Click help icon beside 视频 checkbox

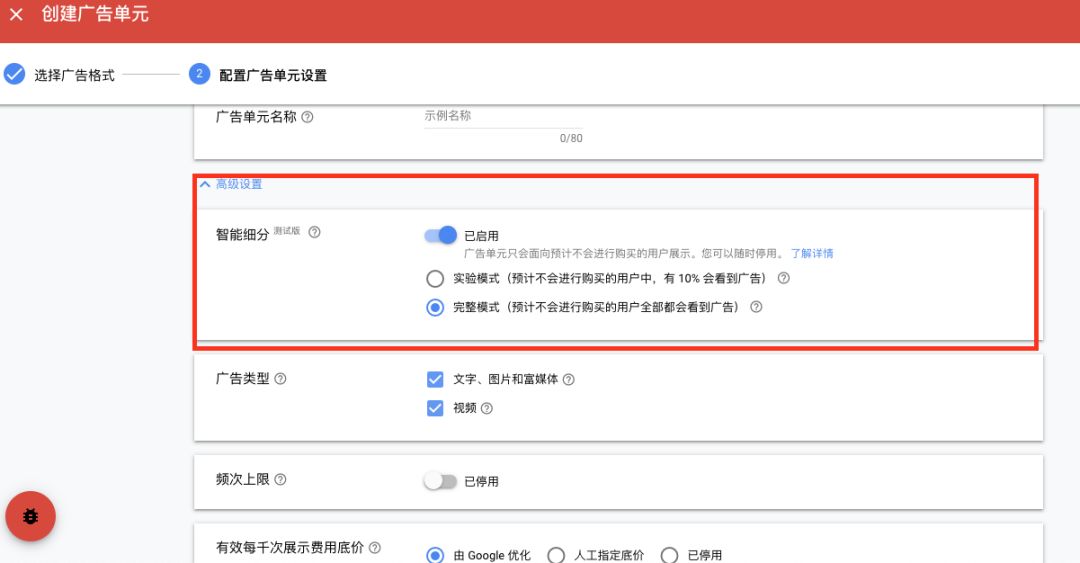click(x=487, y=409)
